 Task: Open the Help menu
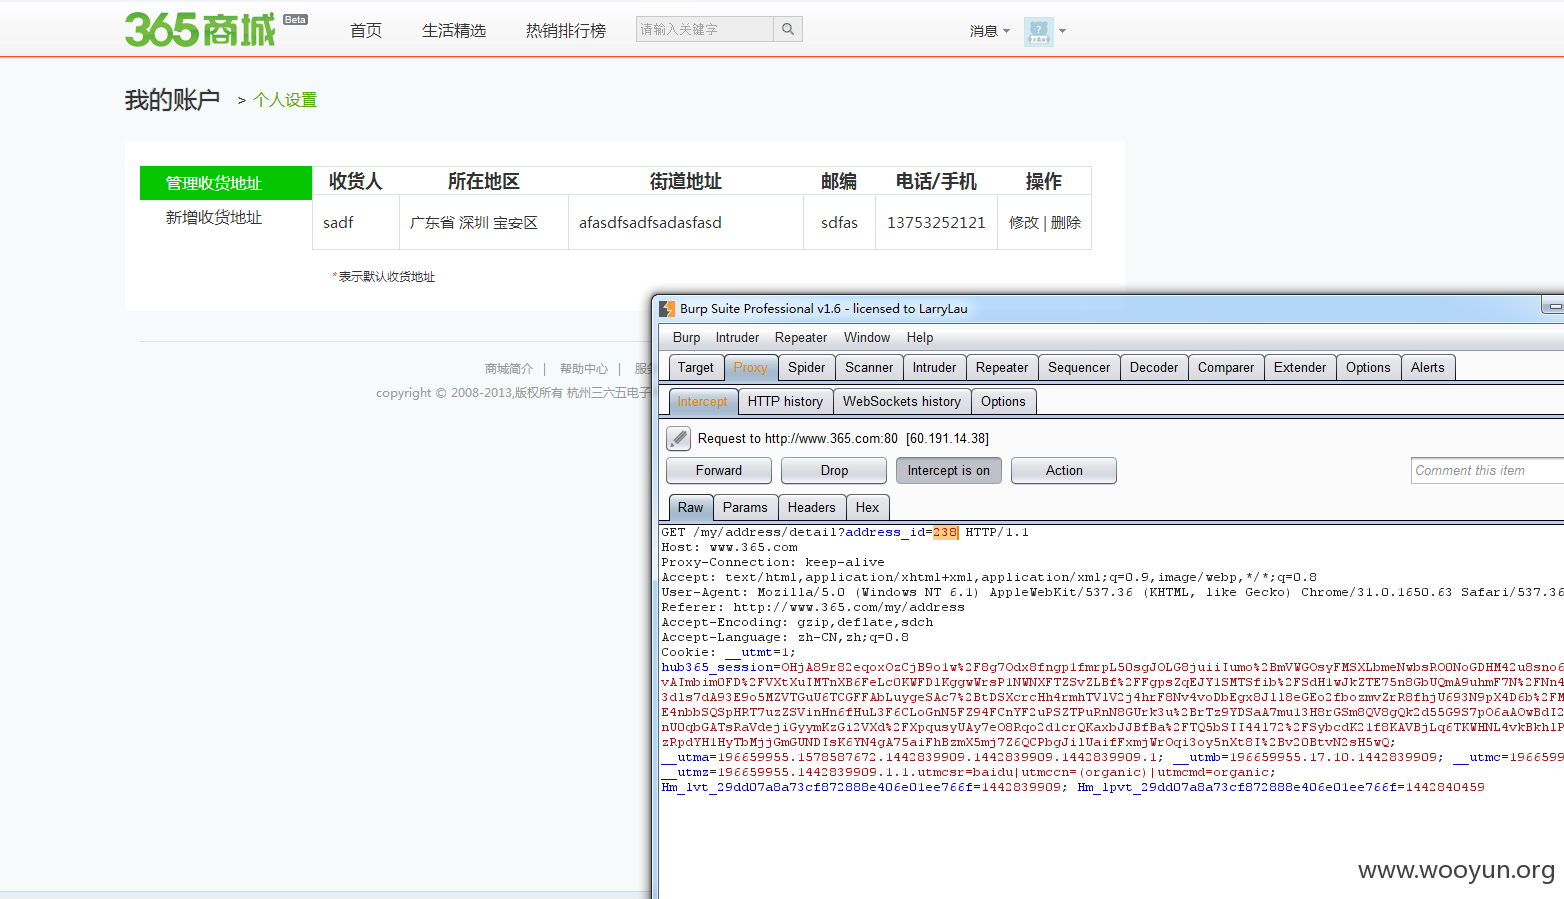pos(920,338)
